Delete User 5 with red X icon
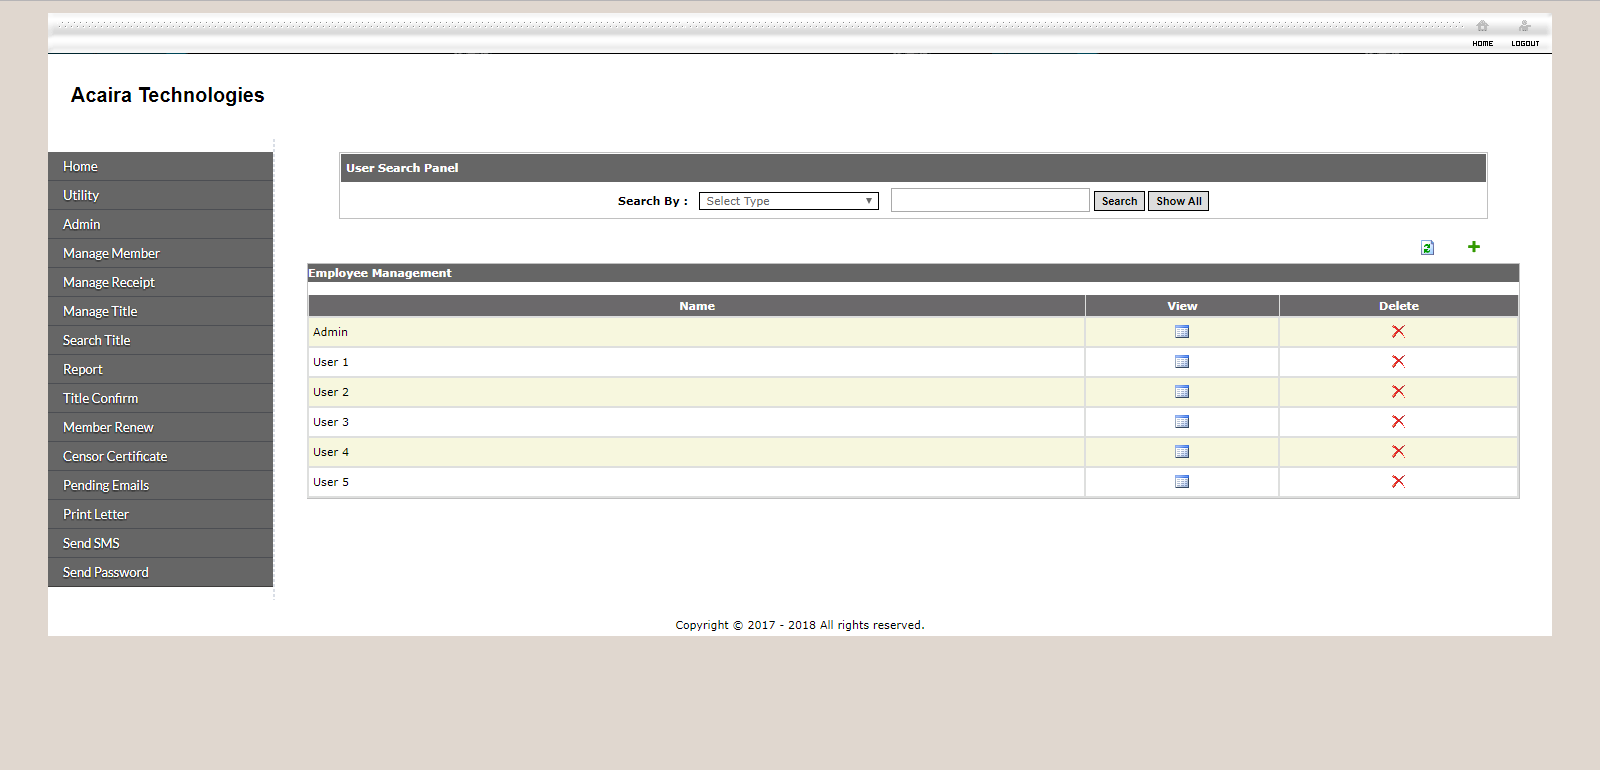This screenshot has width=1600, height=770. click(1398, 482)
